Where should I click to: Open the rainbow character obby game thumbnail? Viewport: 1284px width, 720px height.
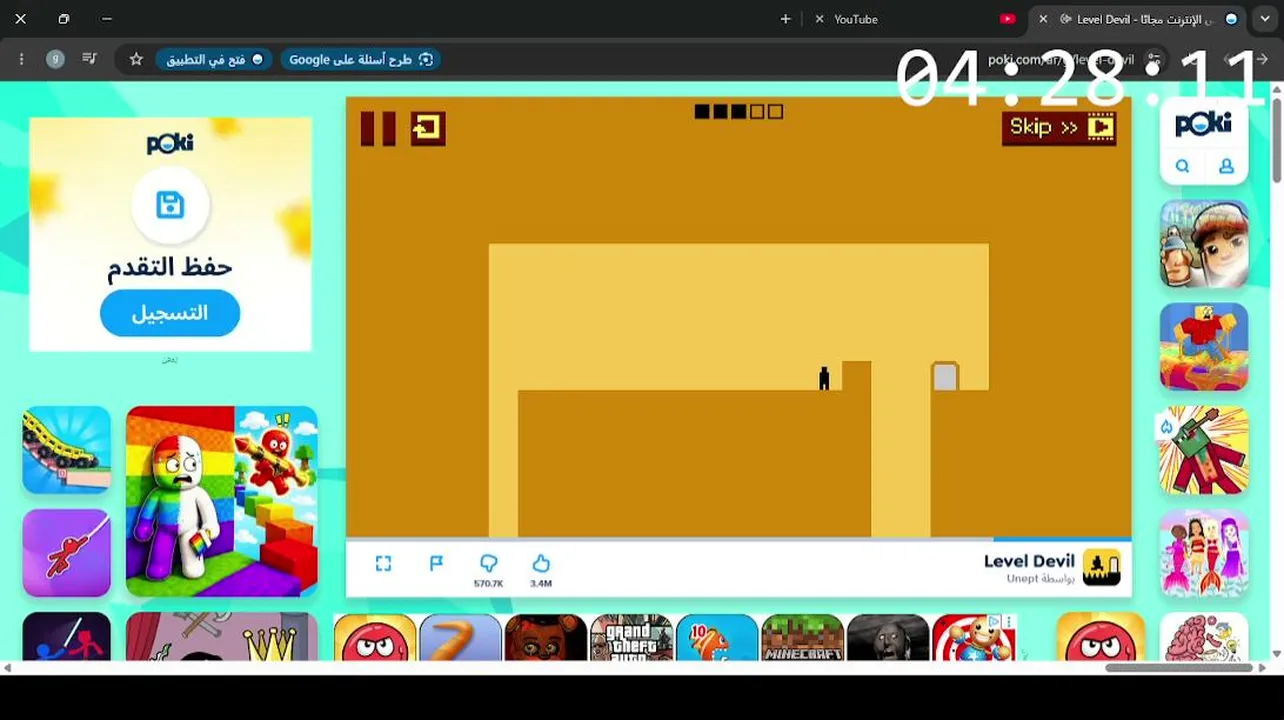[x=222, y=501]
